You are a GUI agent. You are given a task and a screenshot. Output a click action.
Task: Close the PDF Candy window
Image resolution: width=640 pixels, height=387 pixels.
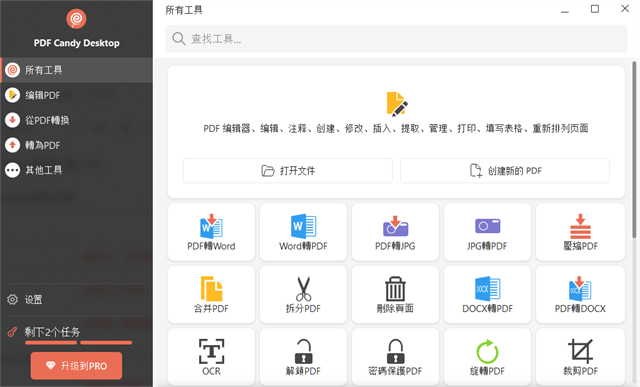tap(625, 9)
